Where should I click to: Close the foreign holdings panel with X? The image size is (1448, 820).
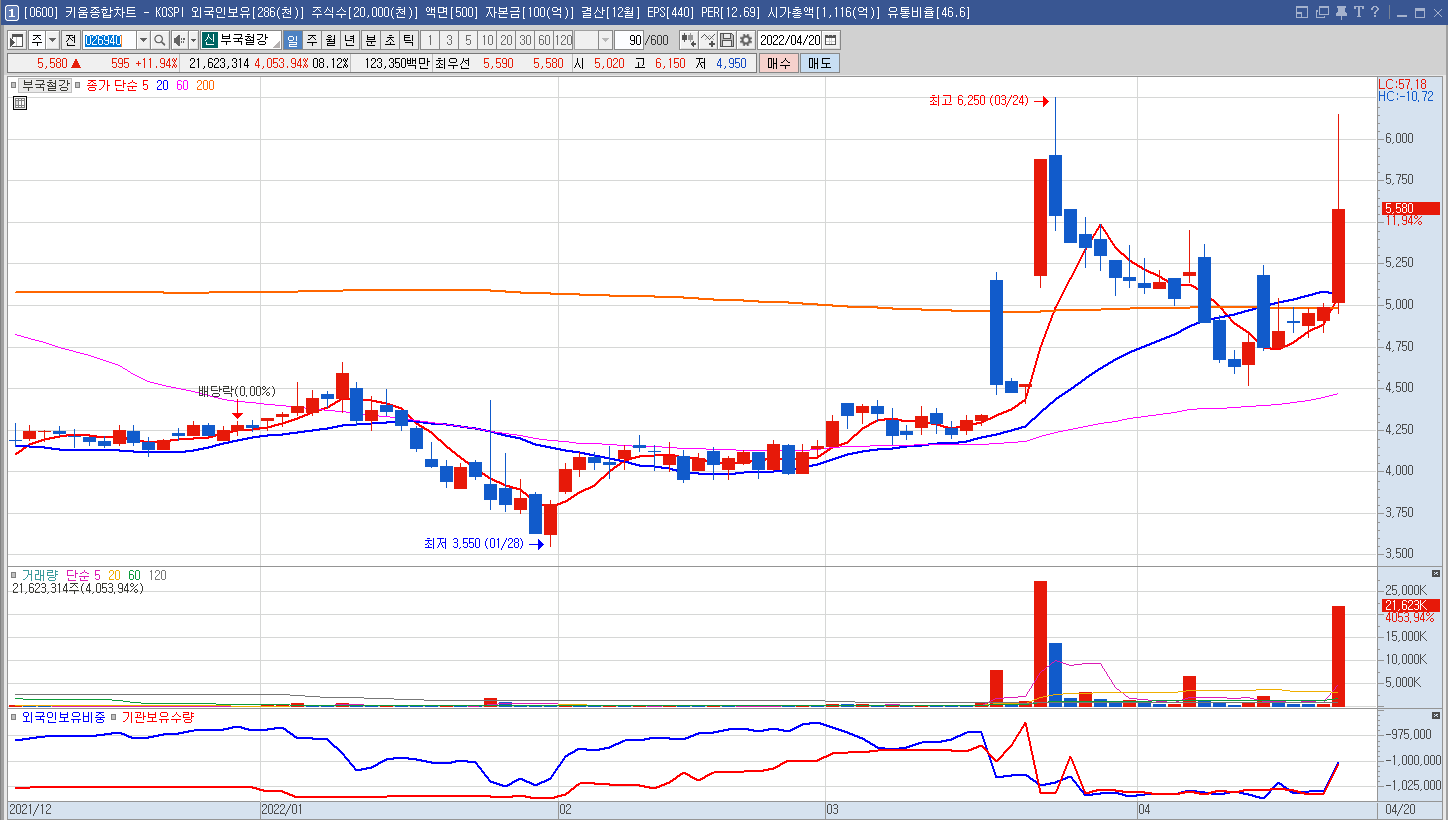point(1437,715)
